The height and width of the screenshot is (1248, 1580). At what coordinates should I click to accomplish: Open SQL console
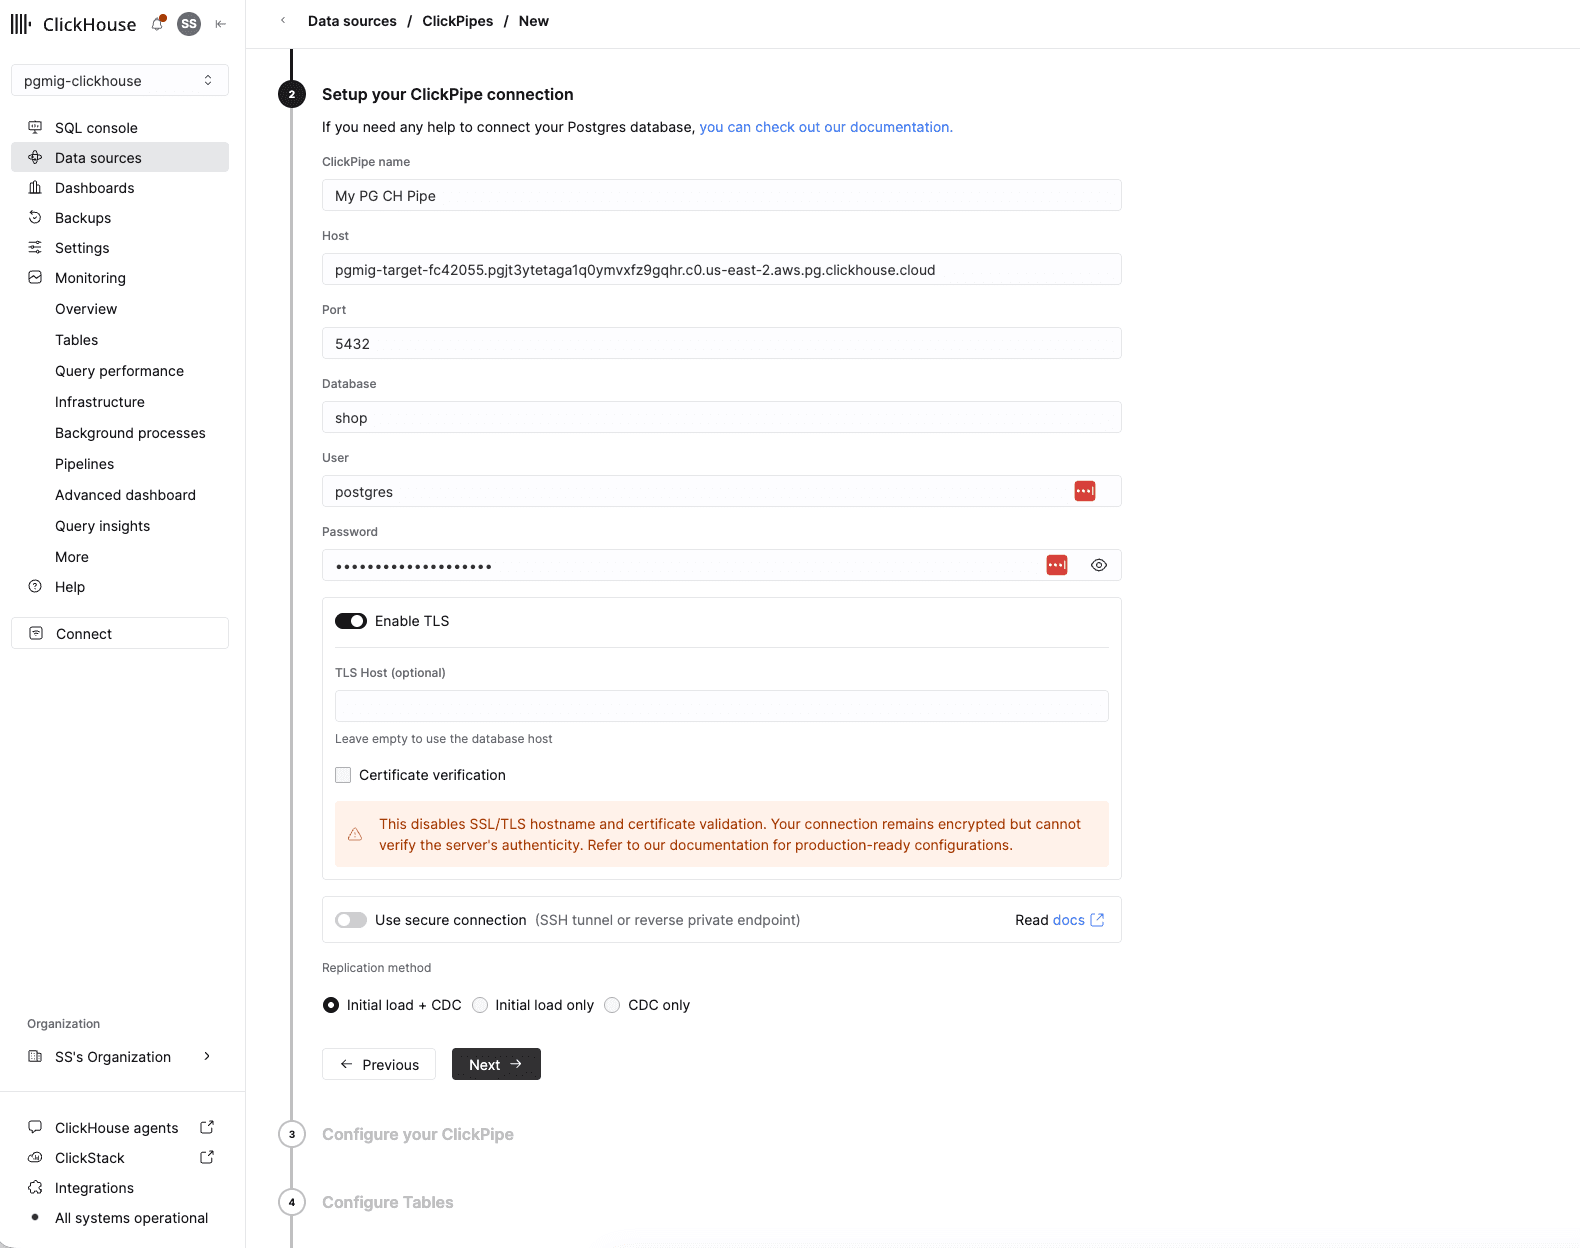(x=96, y=128)
